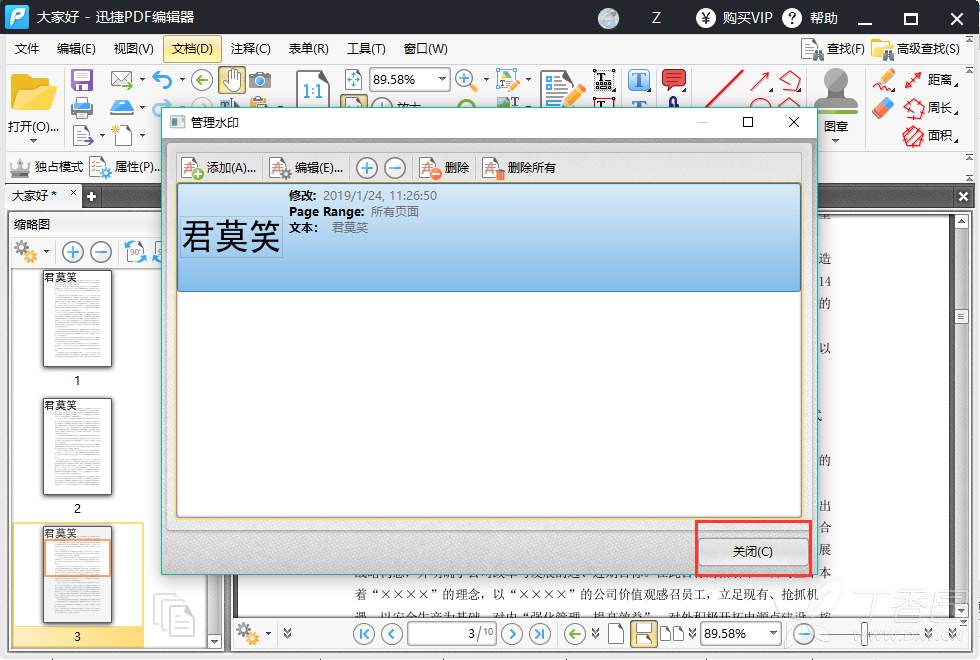
Task: Toggle continuous page layout in bottom bar
Action: (642, 634)
